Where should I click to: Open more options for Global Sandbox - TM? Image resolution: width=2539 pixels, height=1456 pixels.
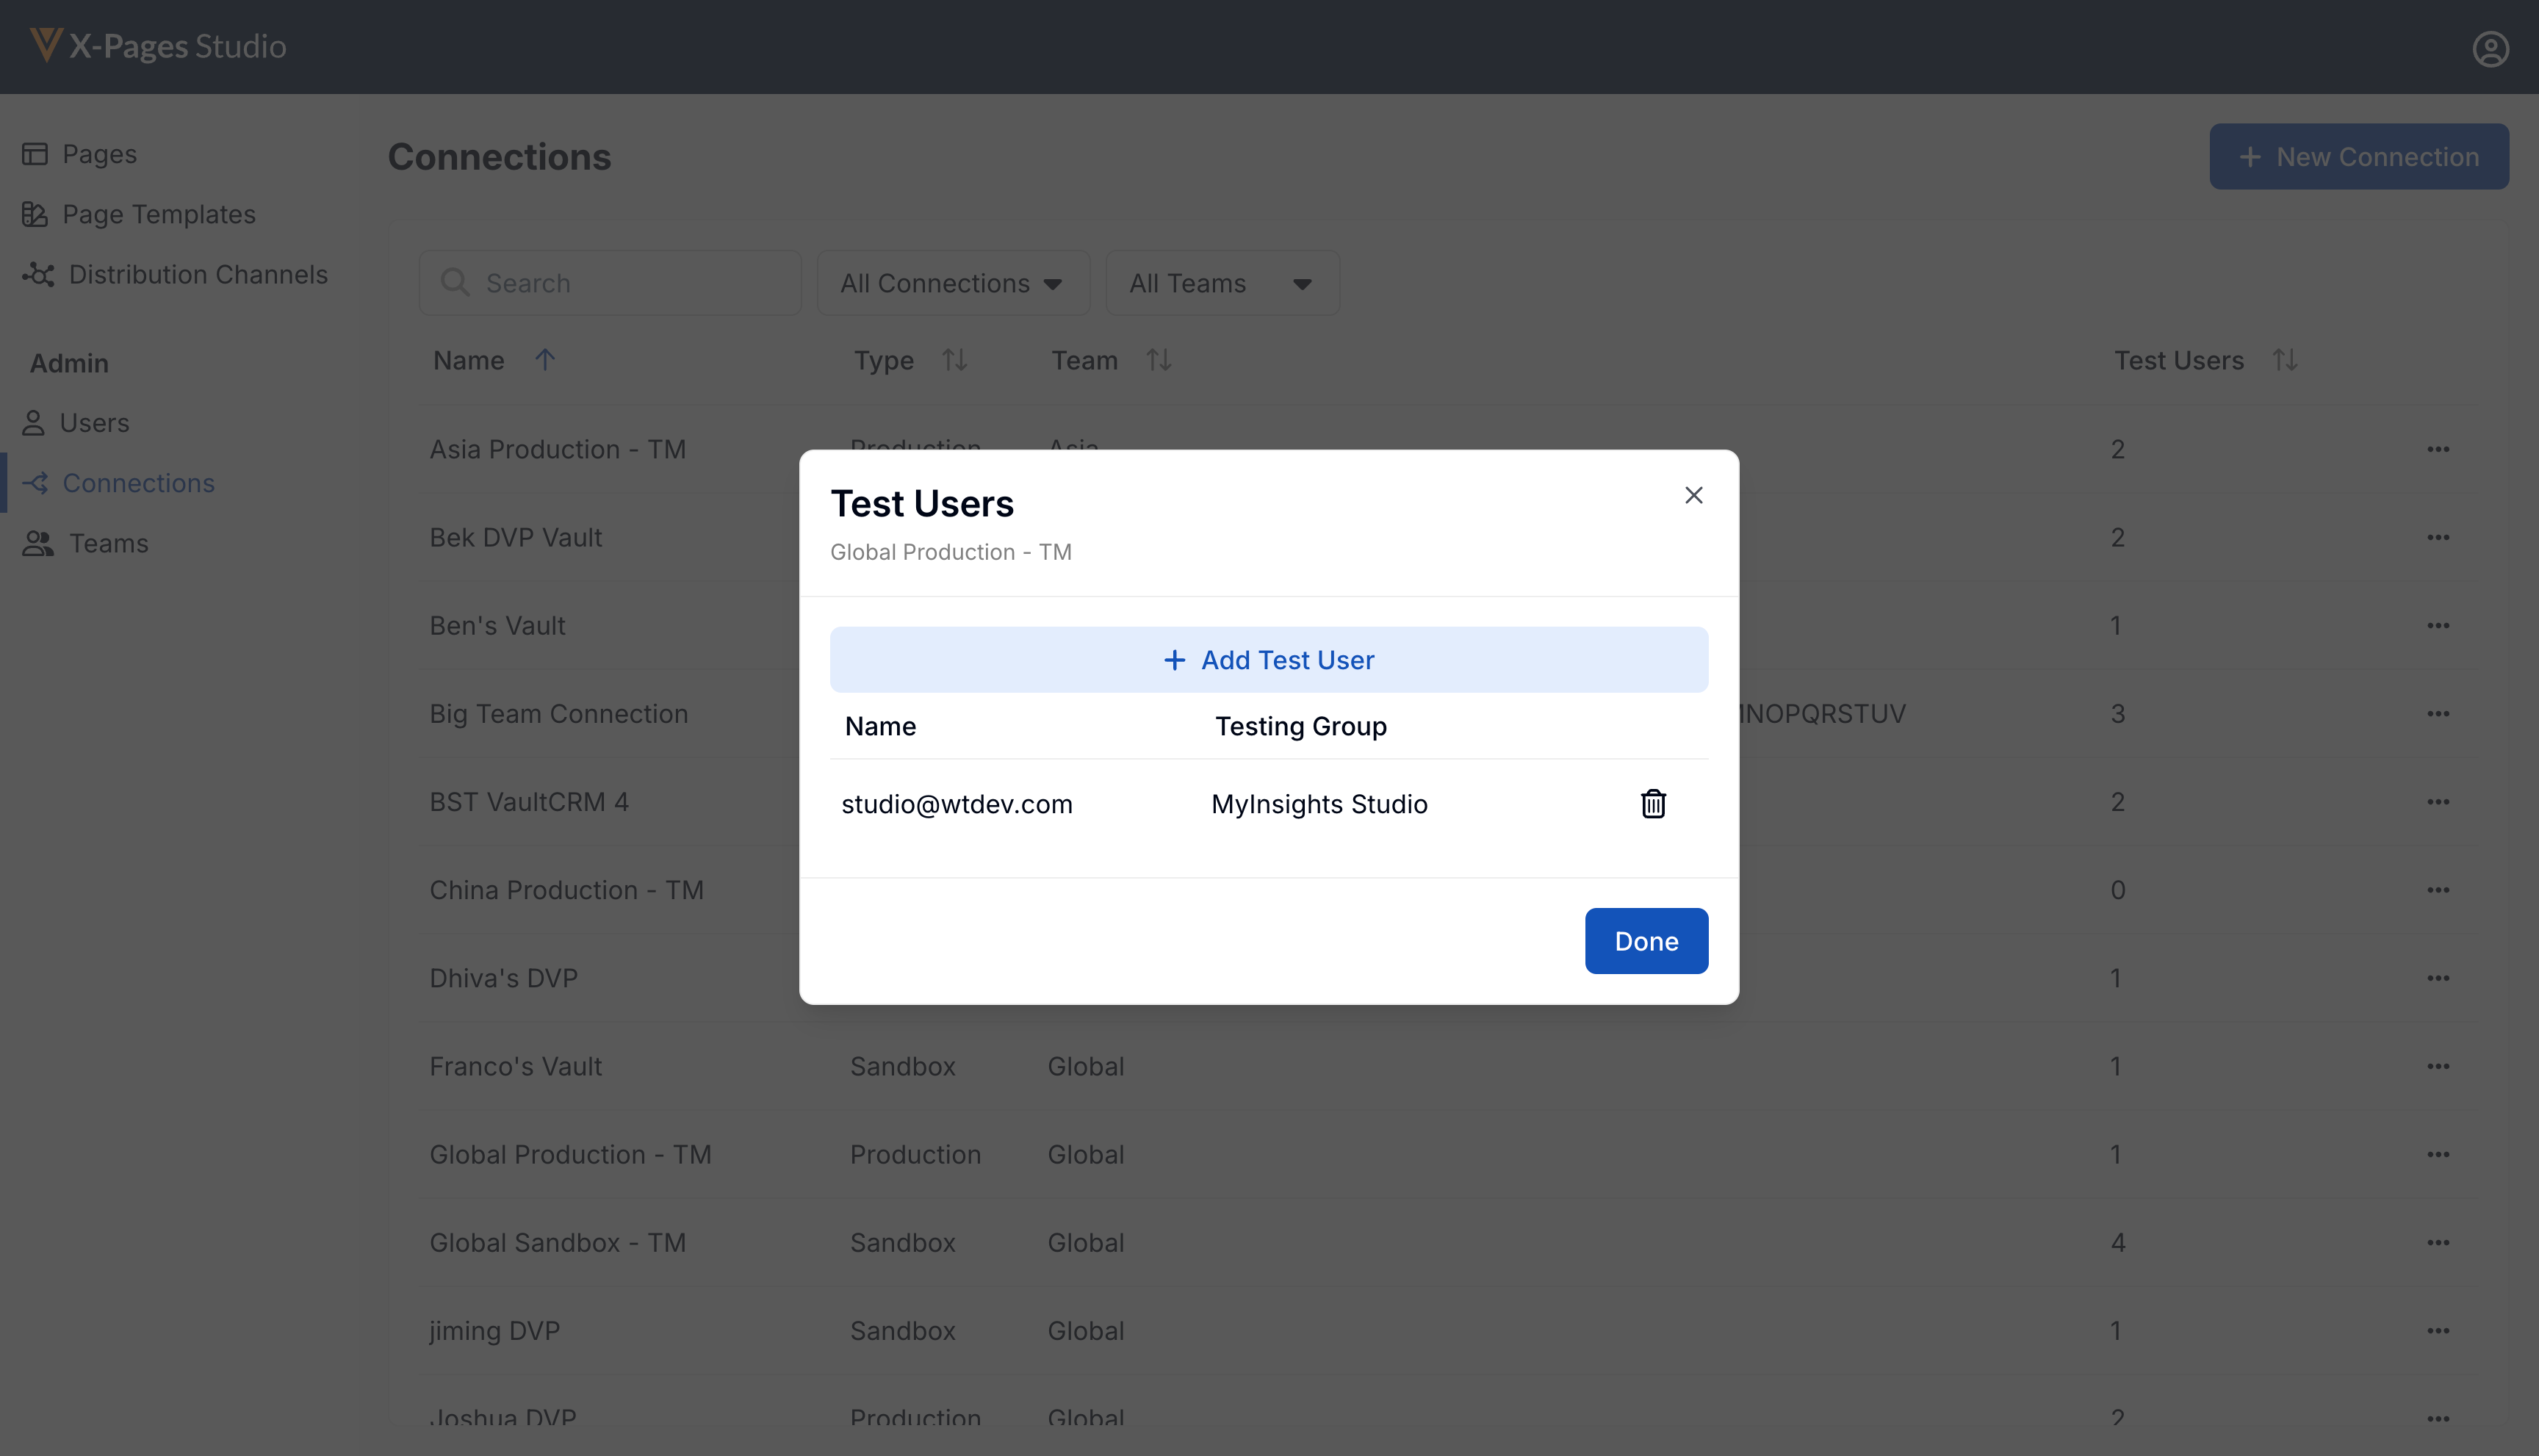(2437, 1243)
